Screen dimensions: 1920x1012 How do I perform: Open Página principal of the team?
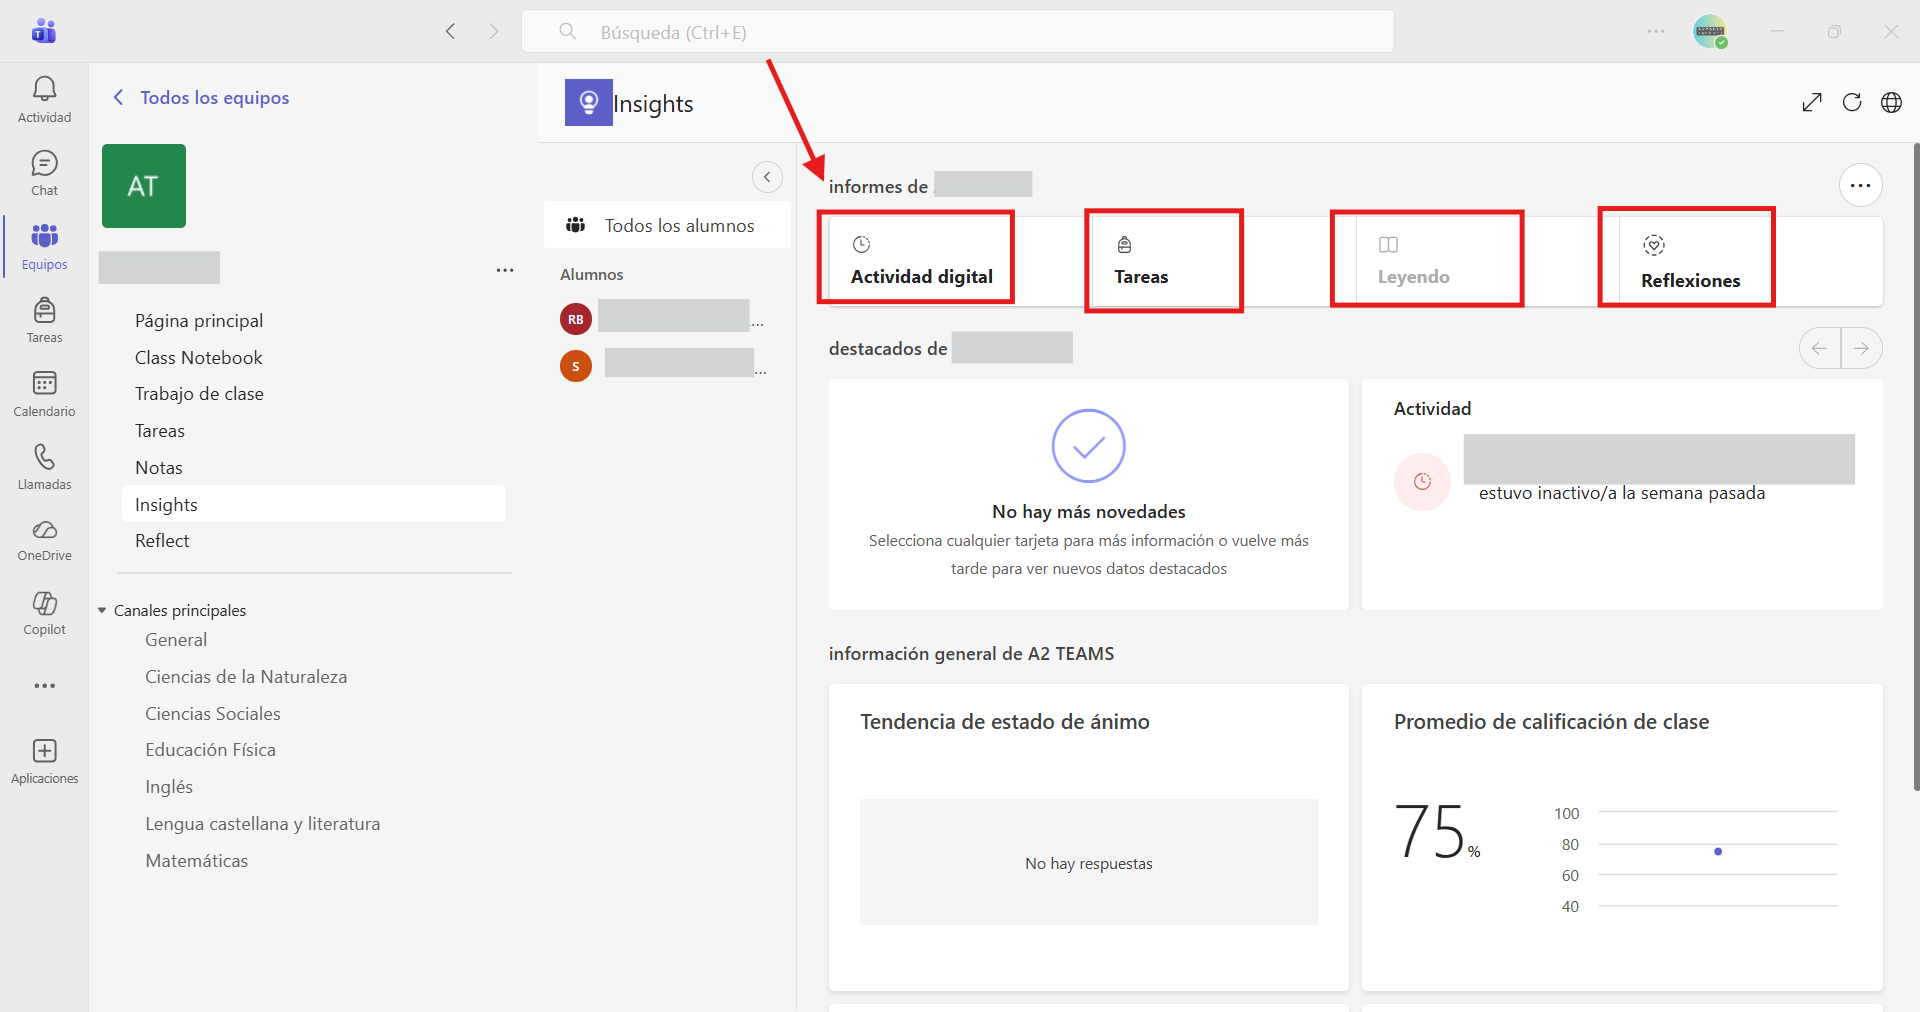(x=199, y=320)
